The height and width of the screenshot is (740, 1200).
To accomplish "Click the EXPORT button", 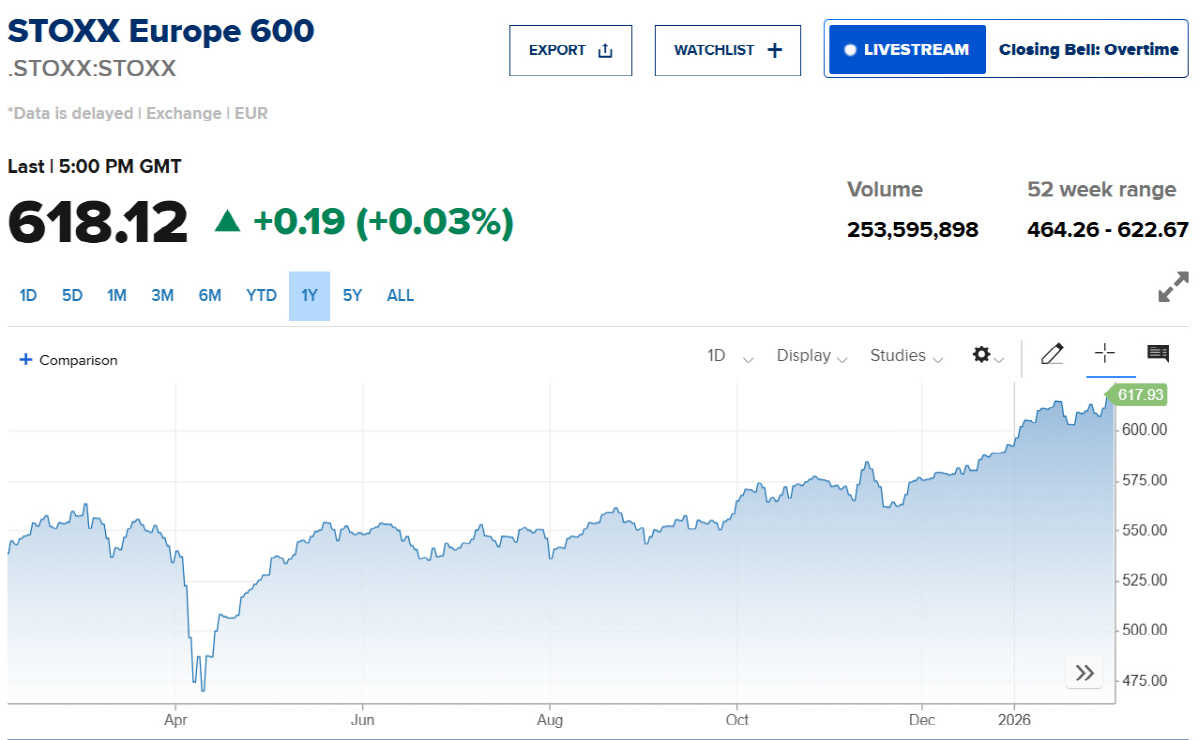I will (x=570, y=48).
